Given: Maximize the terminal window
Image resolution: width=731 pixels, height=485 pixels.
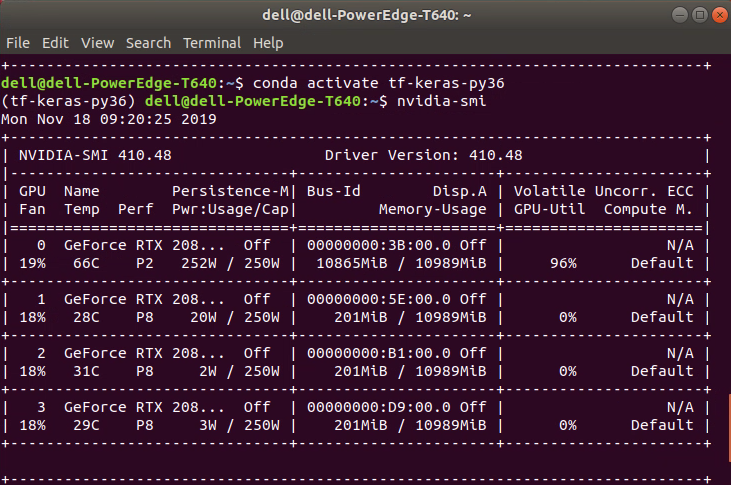Looking at the screenshot, I should (x=700, y=15).
